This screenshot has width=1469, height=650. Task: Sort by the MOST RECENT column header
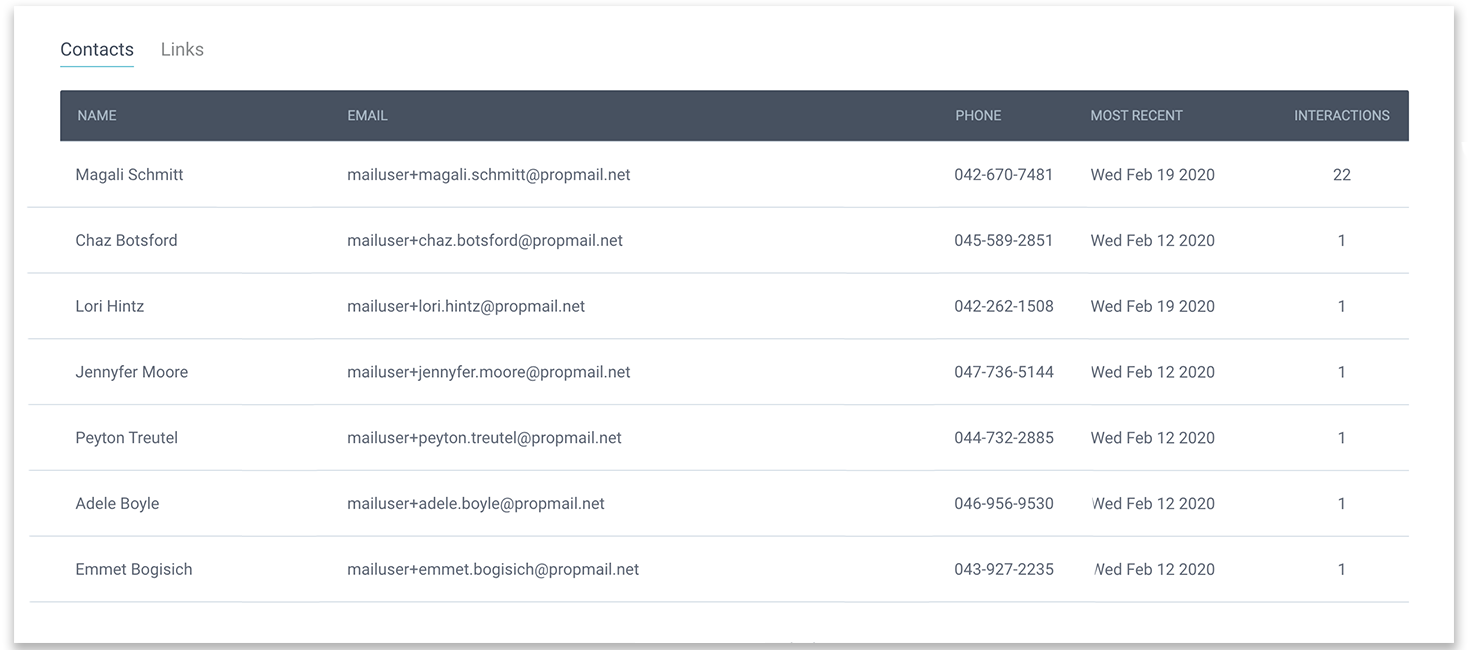point(1136,116)
